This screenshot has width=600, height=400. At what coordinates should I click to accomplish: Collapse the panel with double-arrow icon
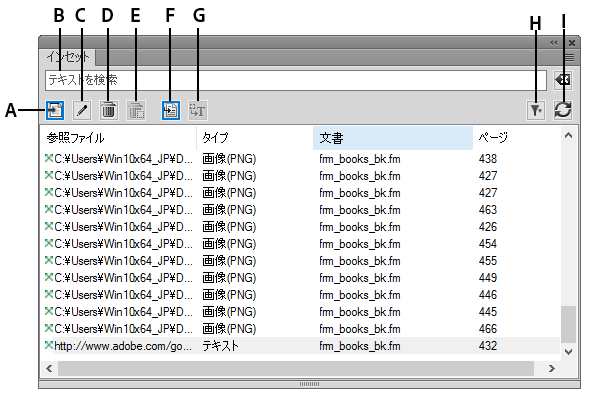554,43
